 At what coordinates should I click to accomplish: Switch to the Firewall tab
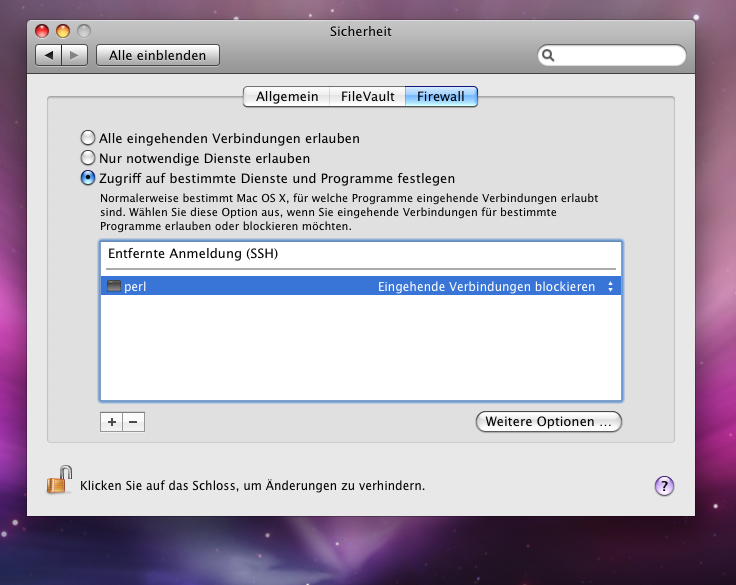(441, 97)
